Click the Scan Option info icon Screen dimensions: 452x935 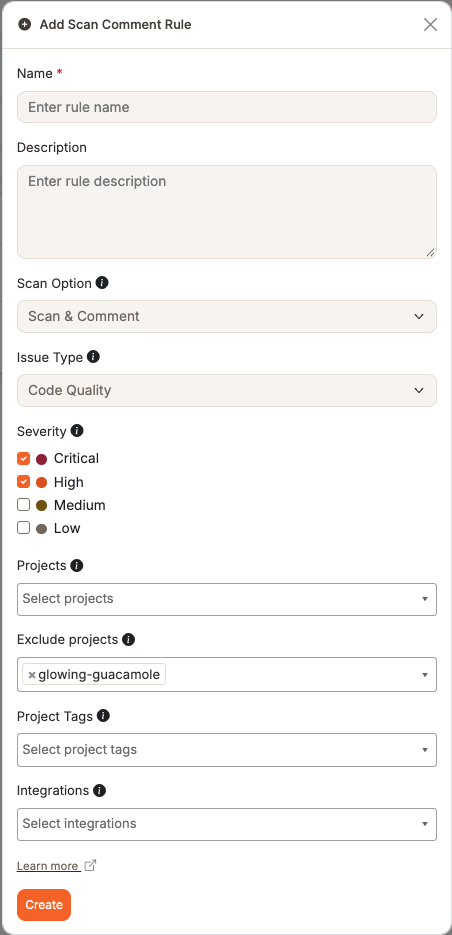[x=102, y=283]
